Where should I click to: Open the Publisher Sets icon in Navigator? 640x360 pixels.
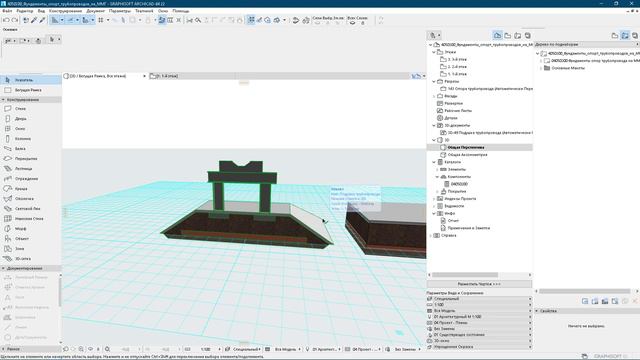coord(528,36)
